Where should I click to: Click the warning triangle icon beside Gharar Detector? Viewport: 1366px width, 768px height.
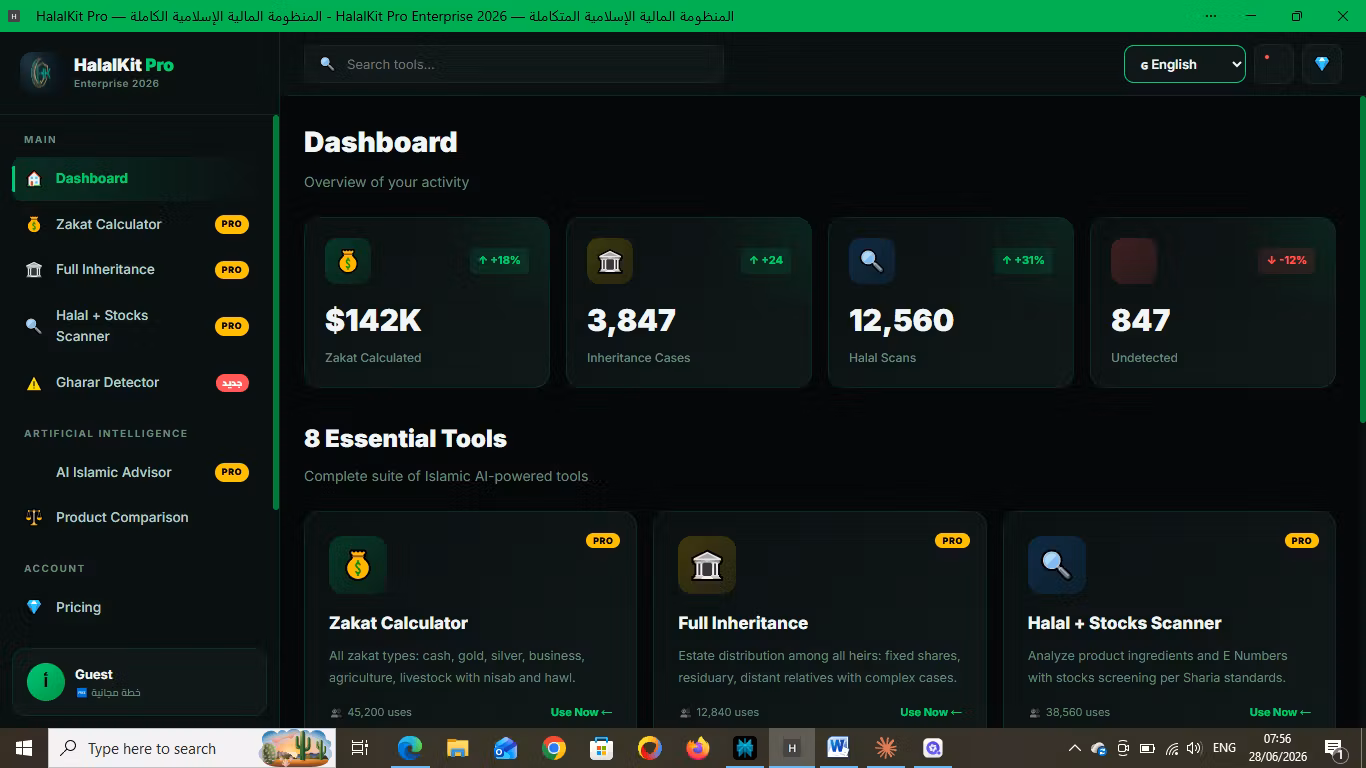[x=34, y=383]
